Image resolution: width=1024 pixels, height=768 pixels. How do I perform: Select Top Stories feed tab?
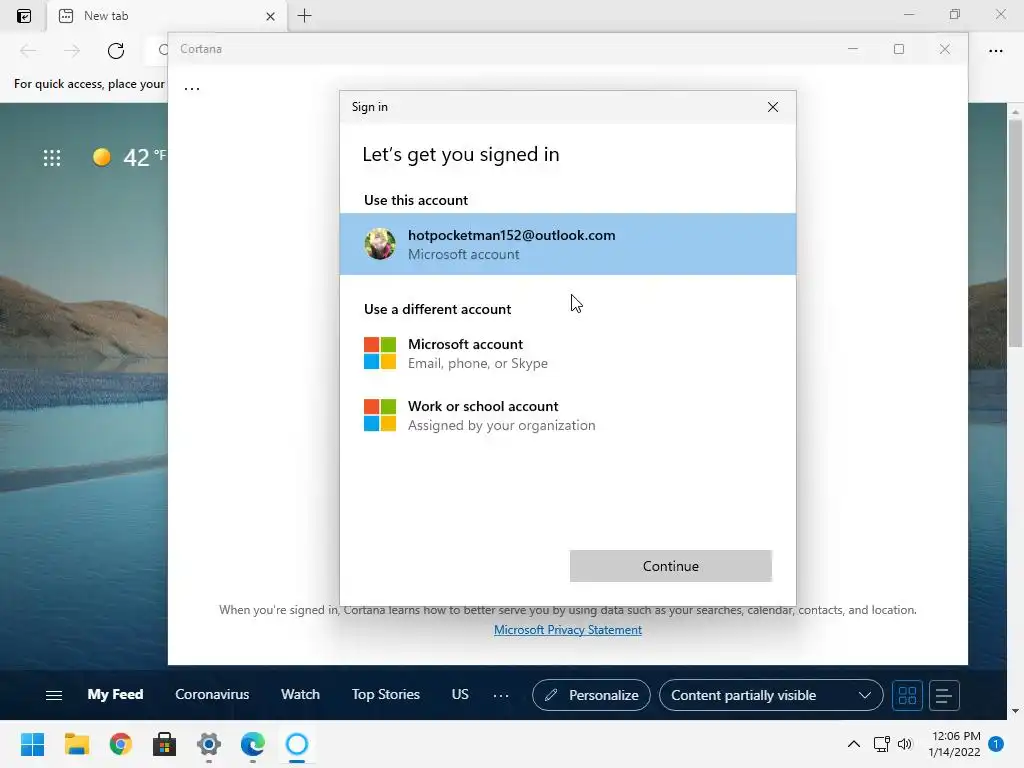click(385, 694)
